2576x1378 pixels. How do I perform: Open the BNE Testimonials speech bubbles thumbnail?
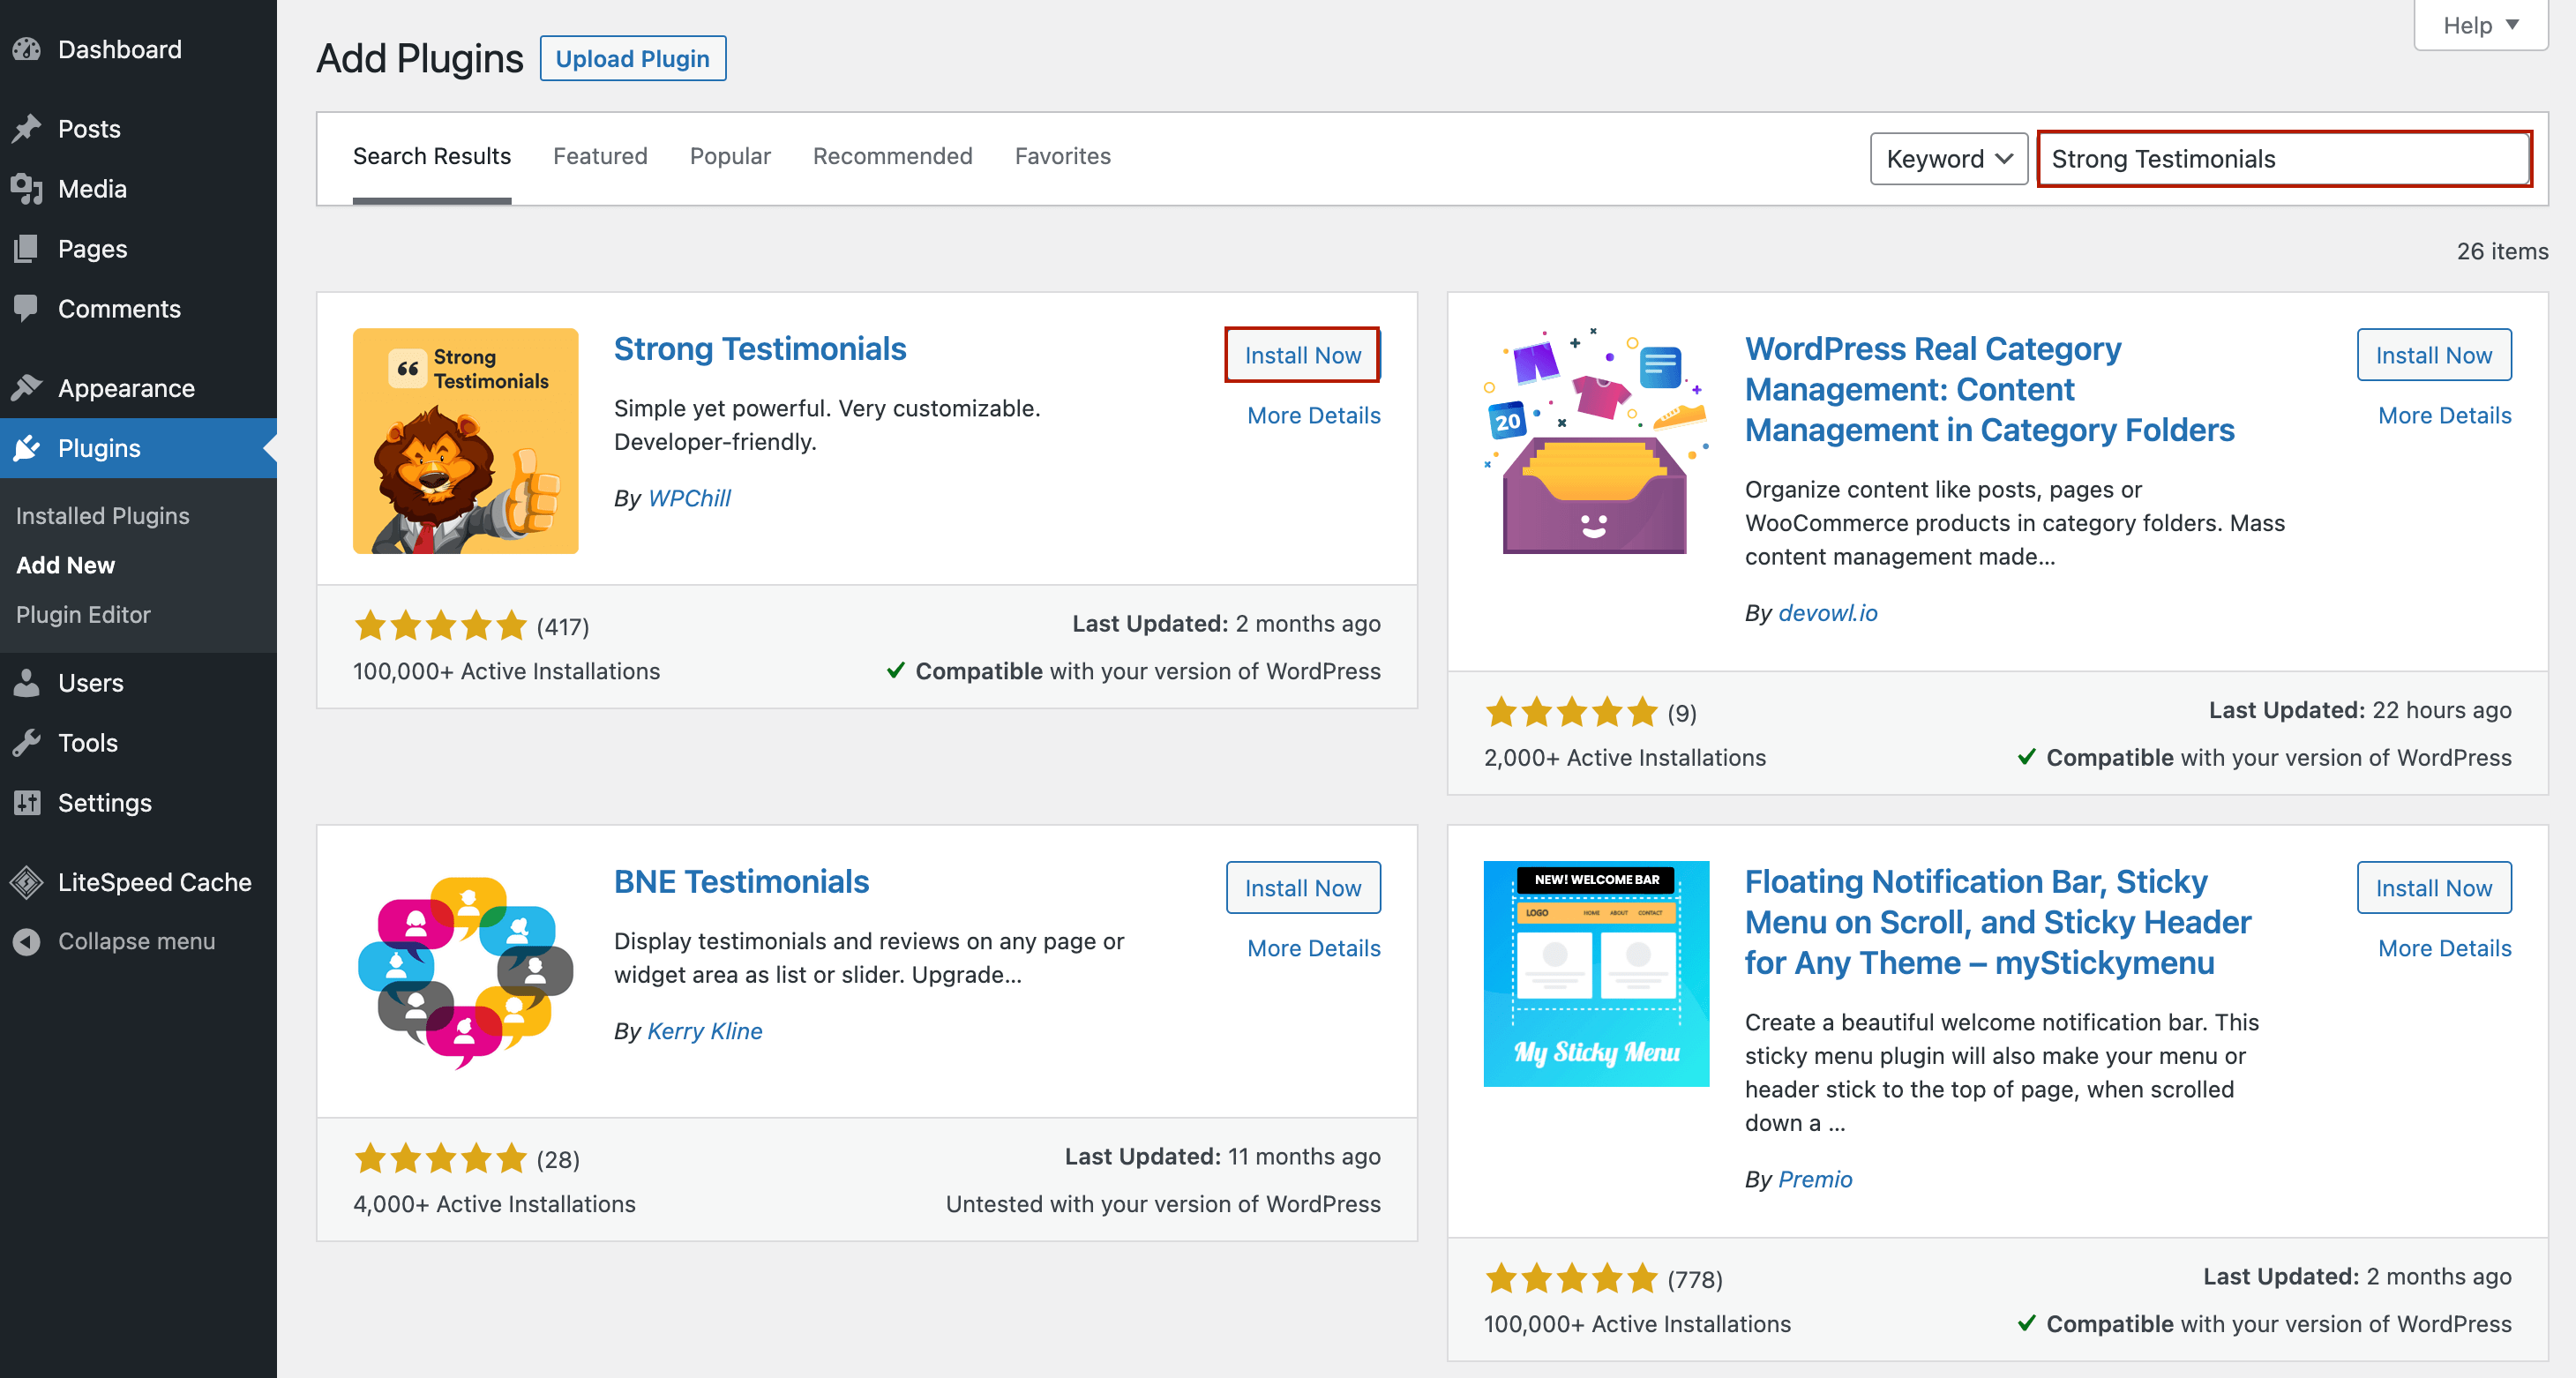465,974
